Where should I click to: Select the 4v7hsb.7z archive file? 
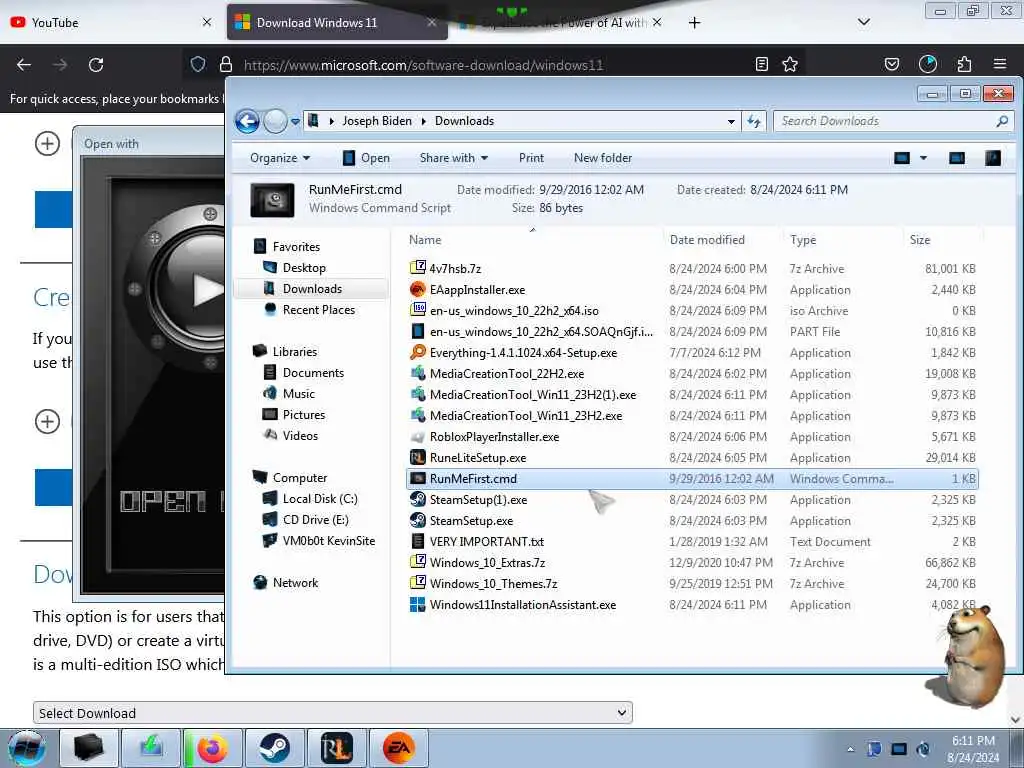[455, 268]
